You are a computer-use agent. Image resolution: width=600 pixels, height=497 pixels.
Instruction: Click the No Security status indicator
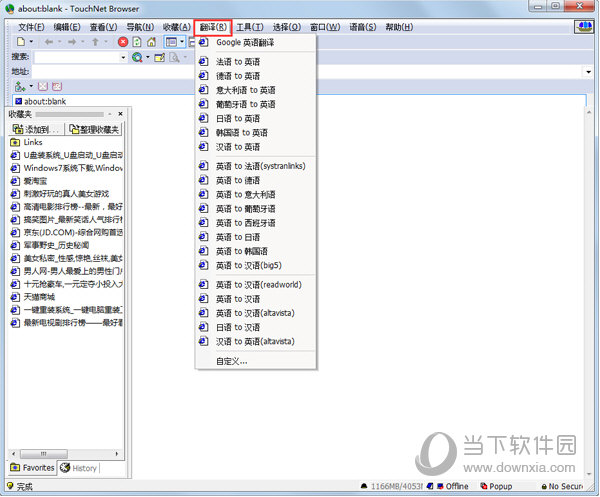pos(562,486)
